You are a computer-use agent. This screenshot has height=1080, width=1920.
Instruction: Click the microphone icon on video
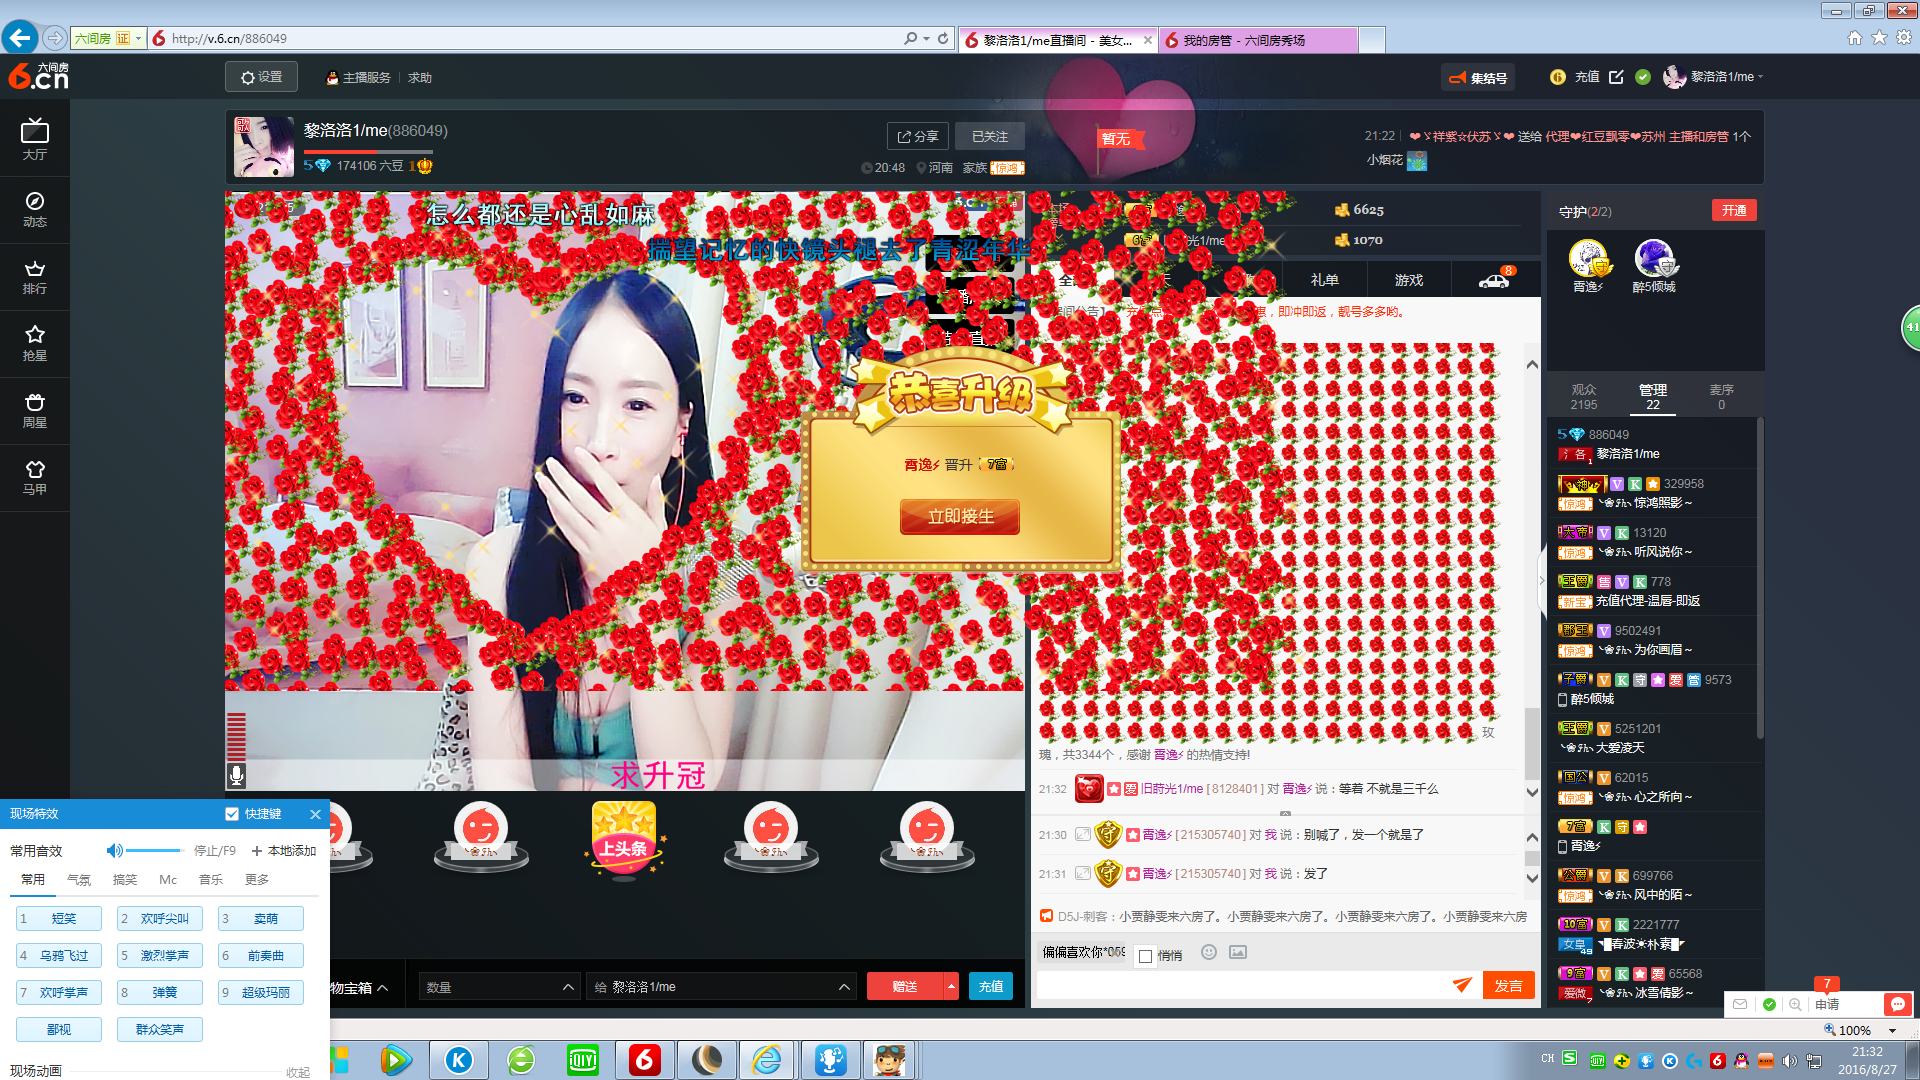click(x=237, y=775)
